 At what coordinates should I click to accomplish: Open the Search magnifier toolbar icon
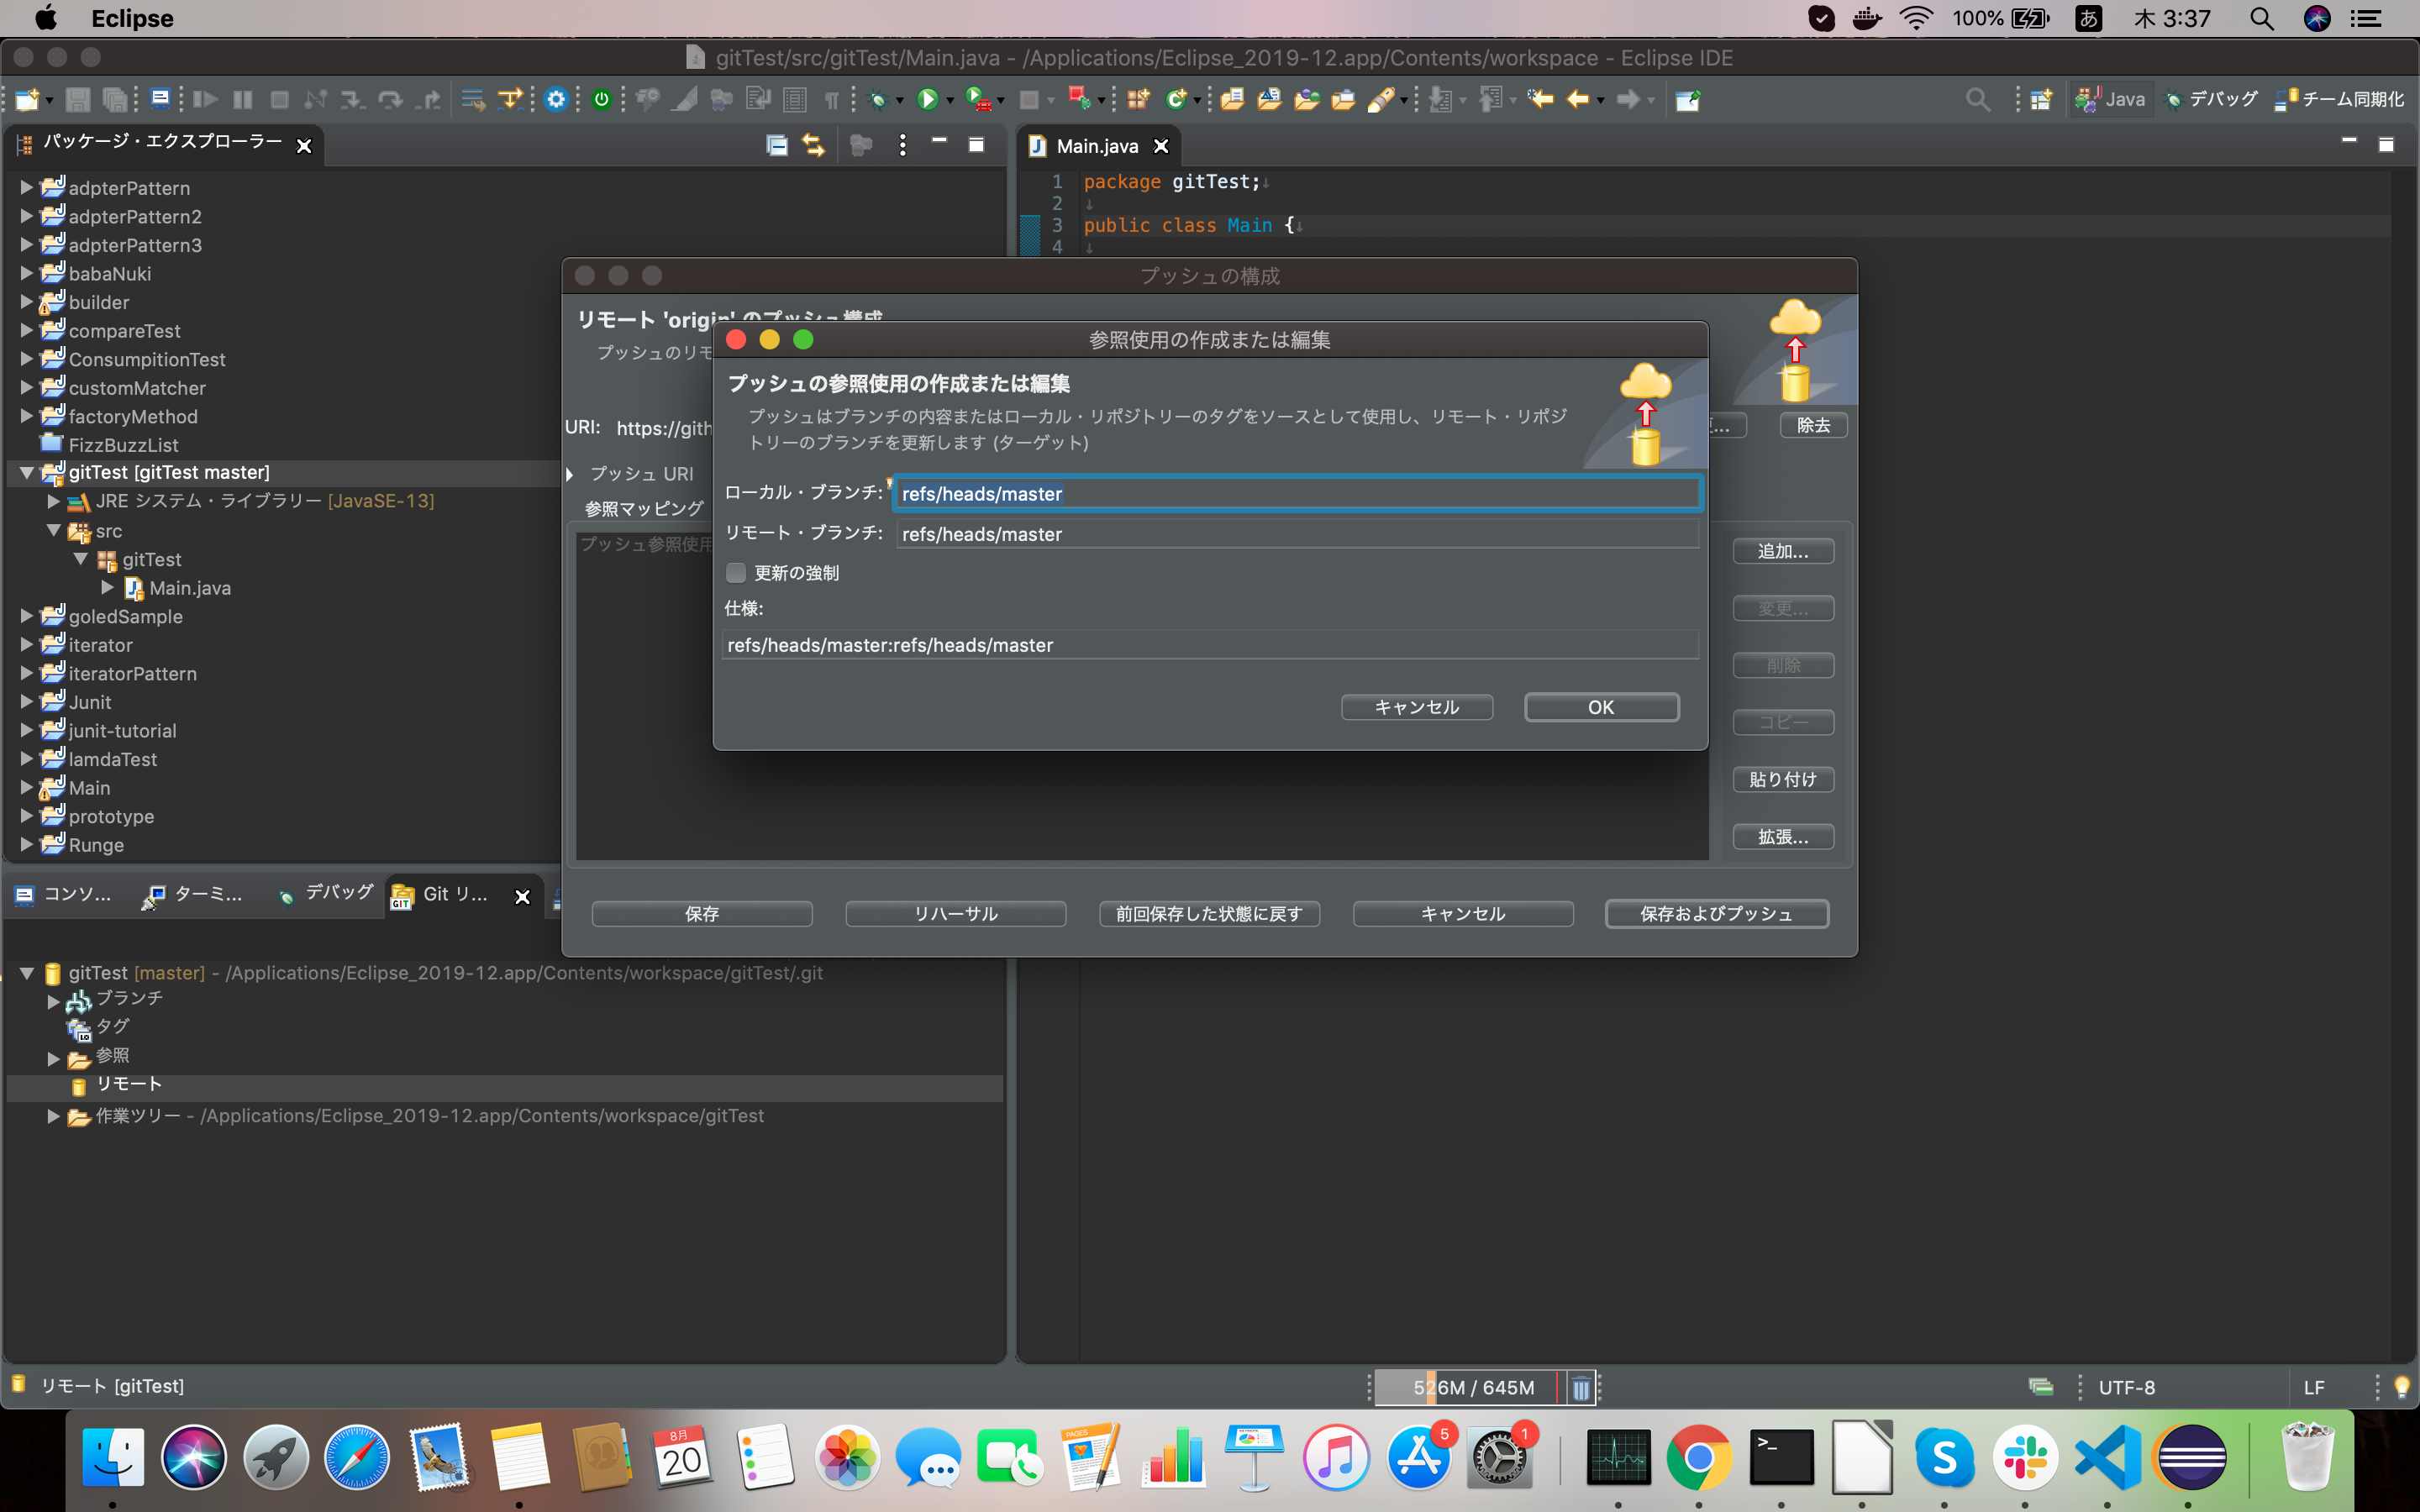pos(1977,99)
